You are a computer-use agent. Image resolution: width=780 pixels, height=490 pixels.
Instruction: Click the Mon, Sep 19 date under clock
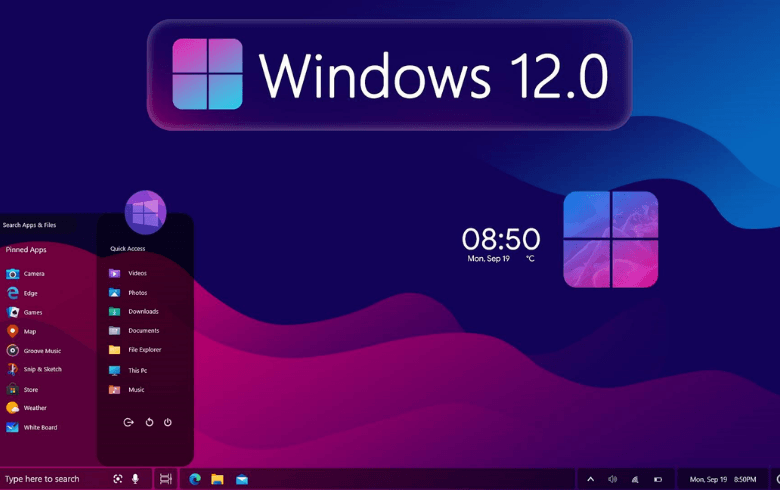pyautogui.click(x=488, y=259)
